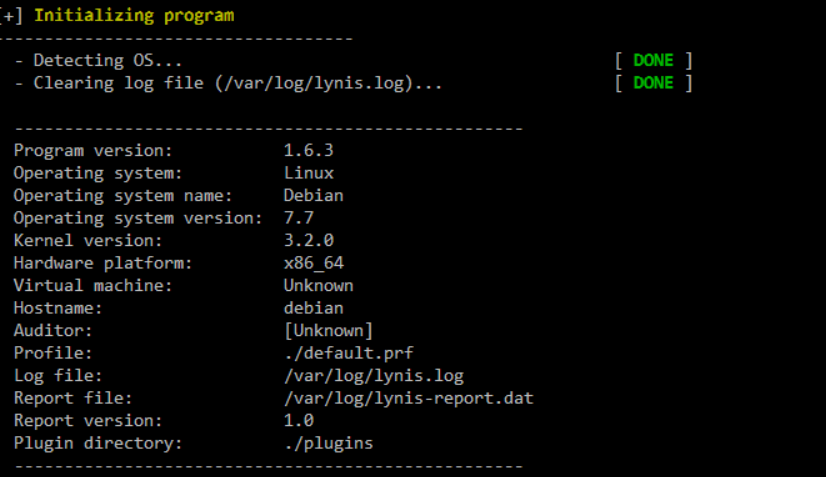Click the operating system name Debian
The height and width of the screenshot is (477, 826).
pyautogui.click(x=313, y=196)
